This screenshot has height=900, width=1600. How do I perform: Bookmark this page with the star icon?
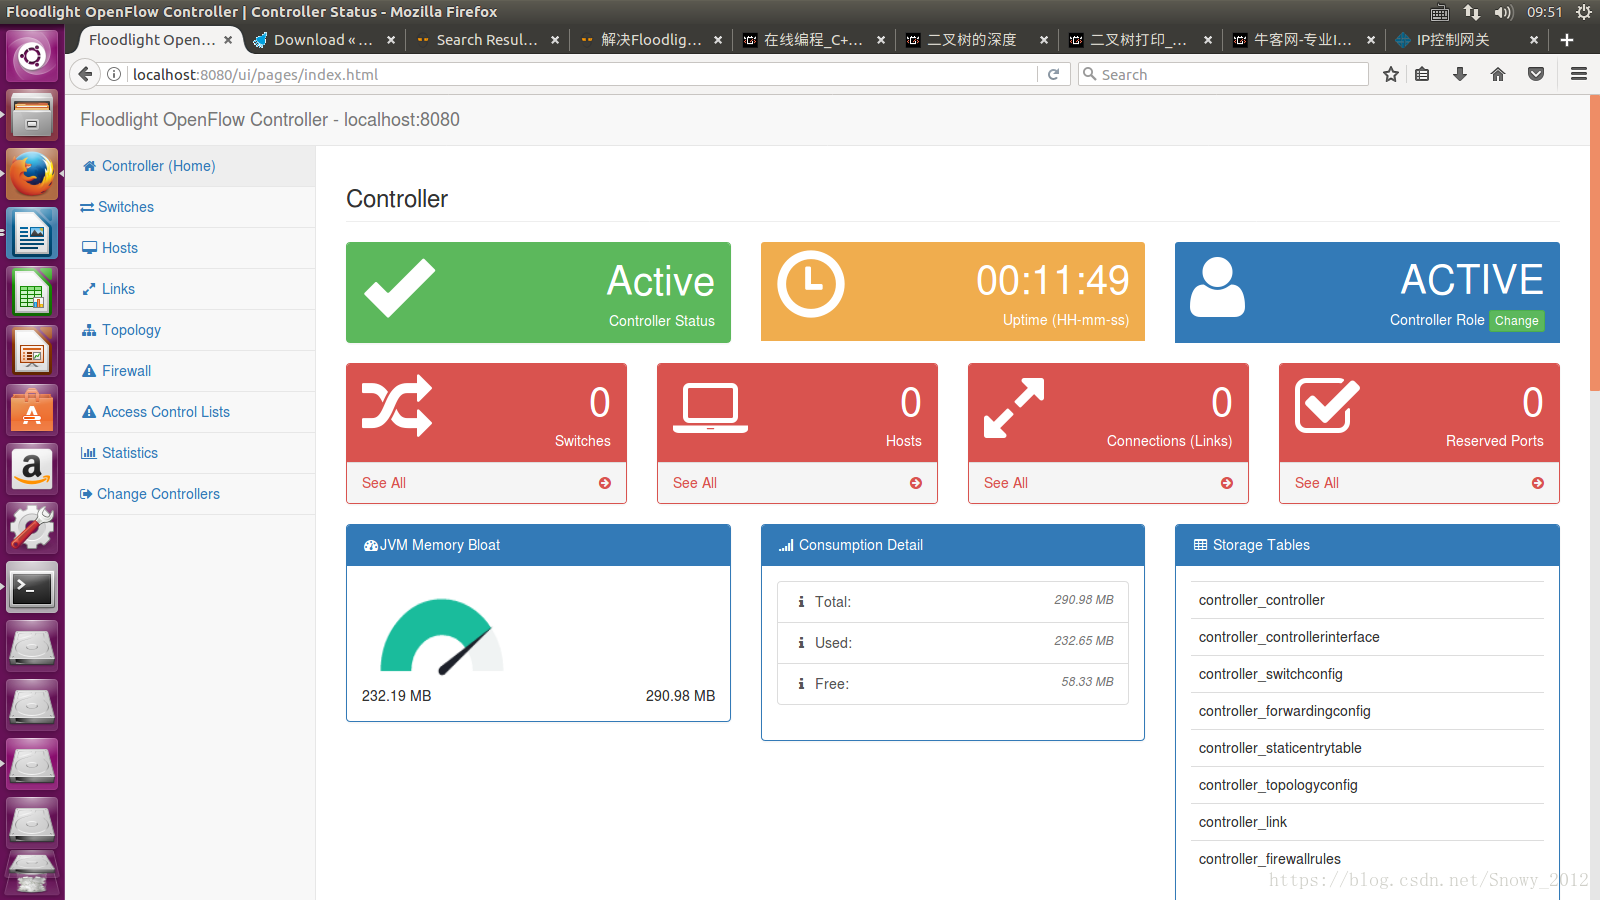pyautogui.click(x=1391, y=74)
